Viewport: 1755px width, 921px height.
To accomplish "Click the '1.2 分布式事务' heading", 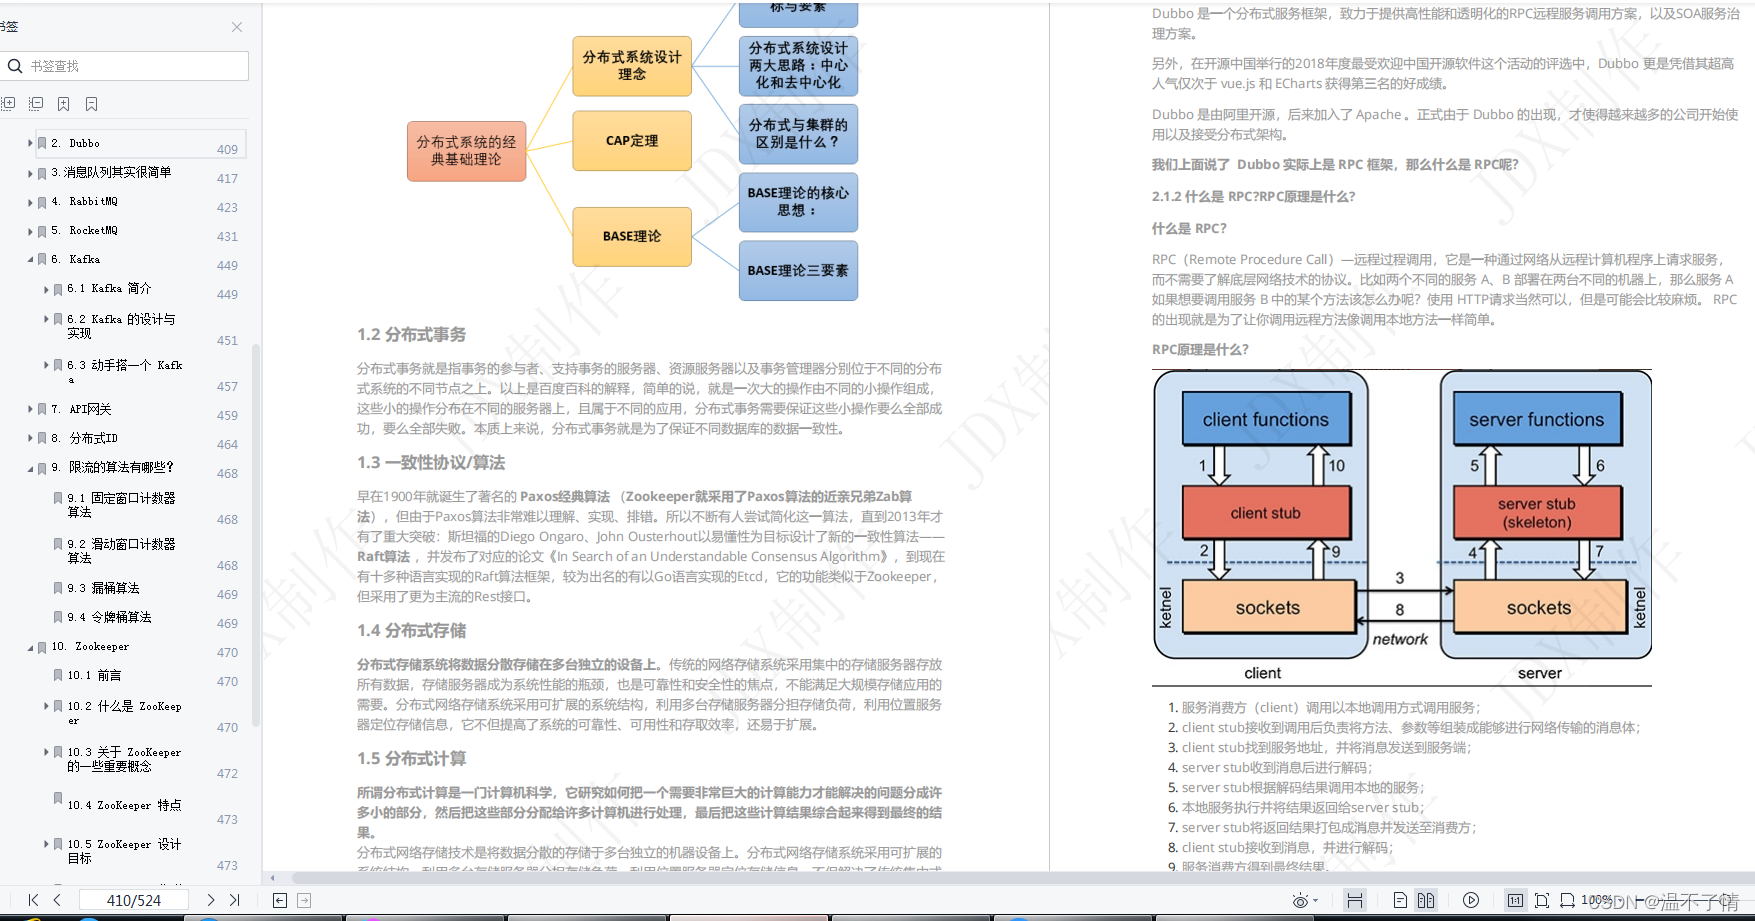I will (x=411, y=334).
